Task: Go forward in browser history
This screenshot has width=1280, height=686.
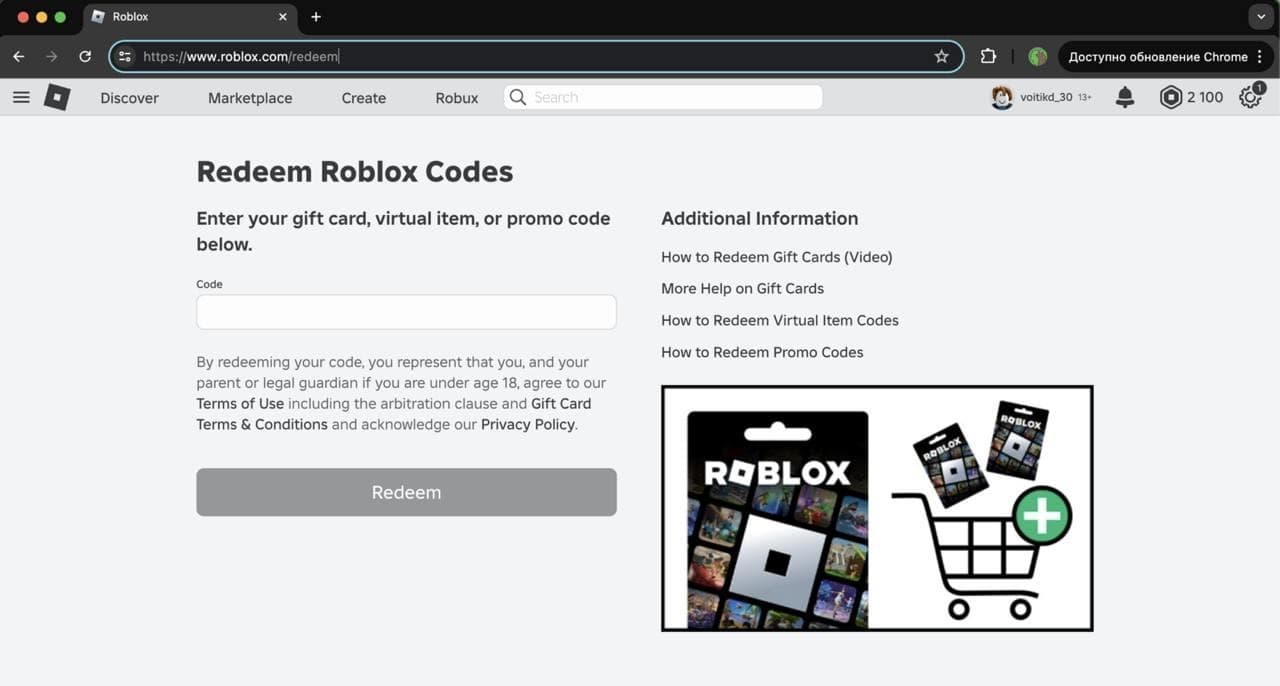Action: click(x=52, y=57)
